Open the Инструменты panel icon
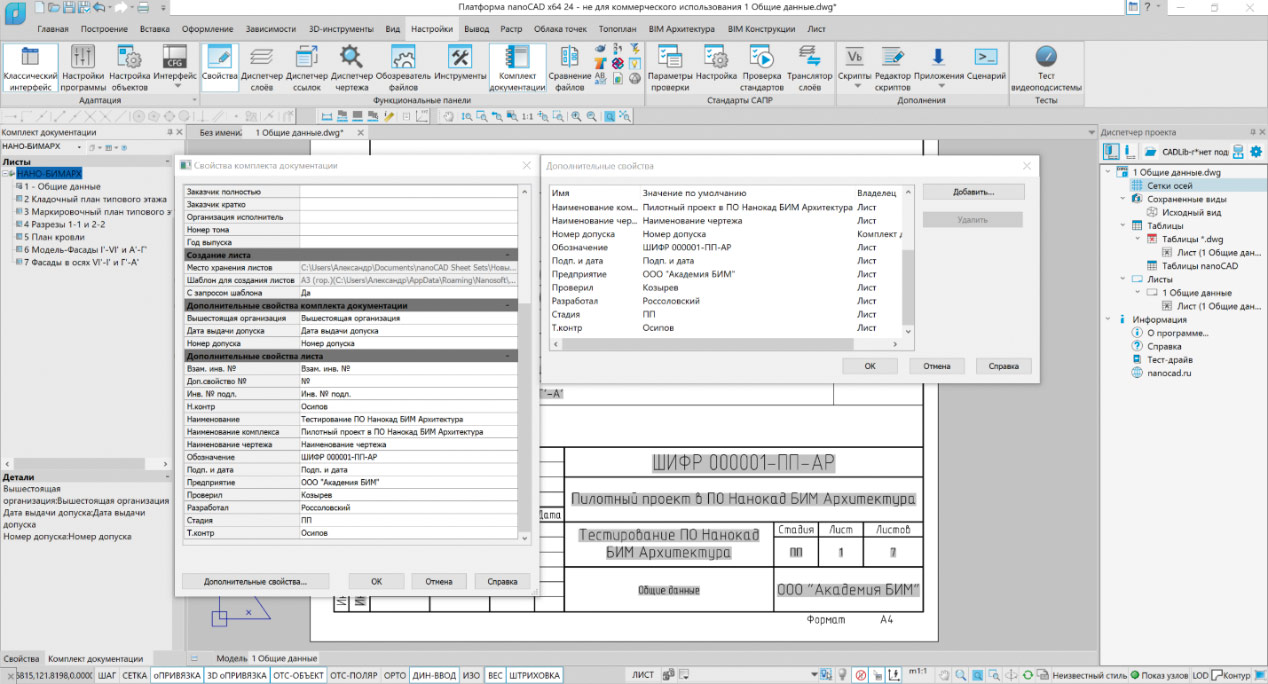The image size is (1268, 684). click(x=460, y=63)
